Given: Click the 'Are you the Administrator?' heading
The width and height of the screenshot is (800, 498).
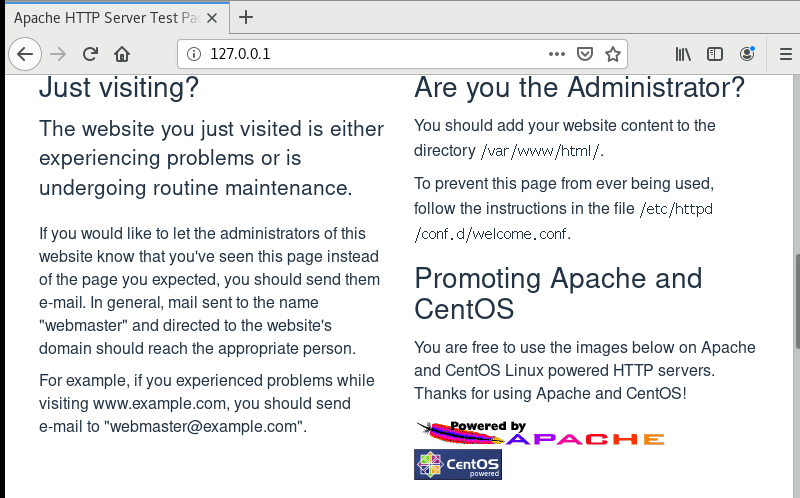Looking at the screenshot, I should pos(579,87).
